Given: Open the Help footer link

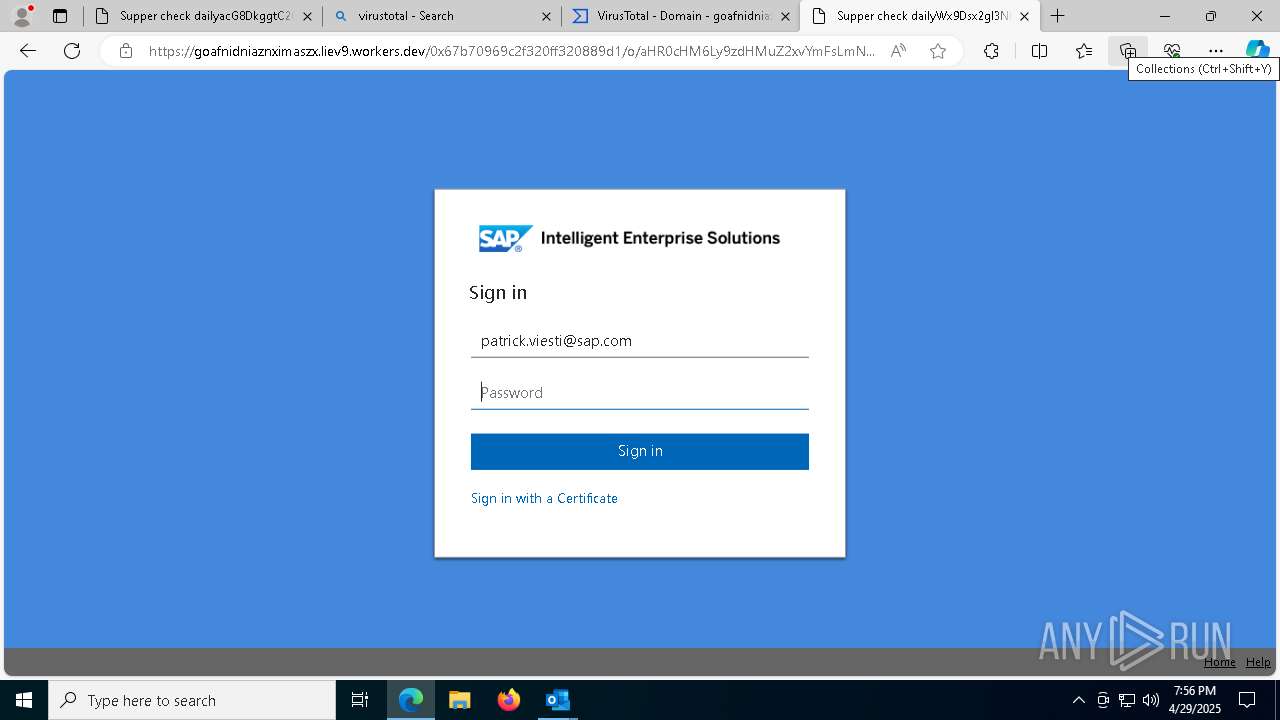Looking at the screenshot, I should click(x=1258, y=662).
